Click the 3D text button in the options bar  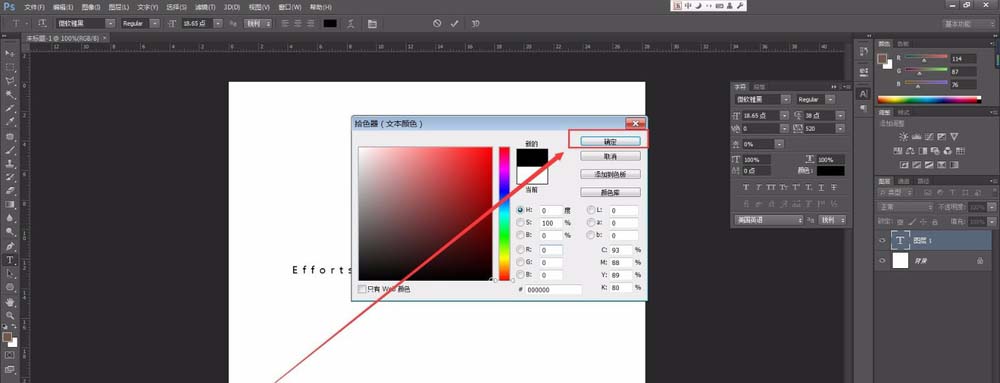(x=475, y=24)
